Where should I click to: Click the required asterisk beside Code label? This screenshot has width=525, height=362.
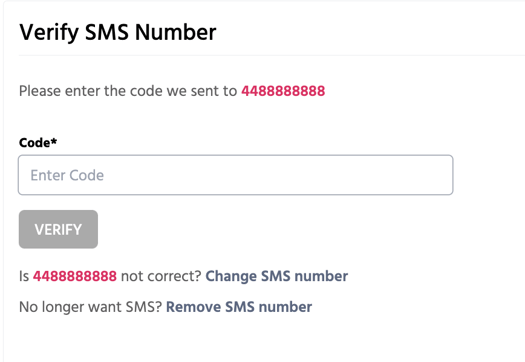coord(54,140)
